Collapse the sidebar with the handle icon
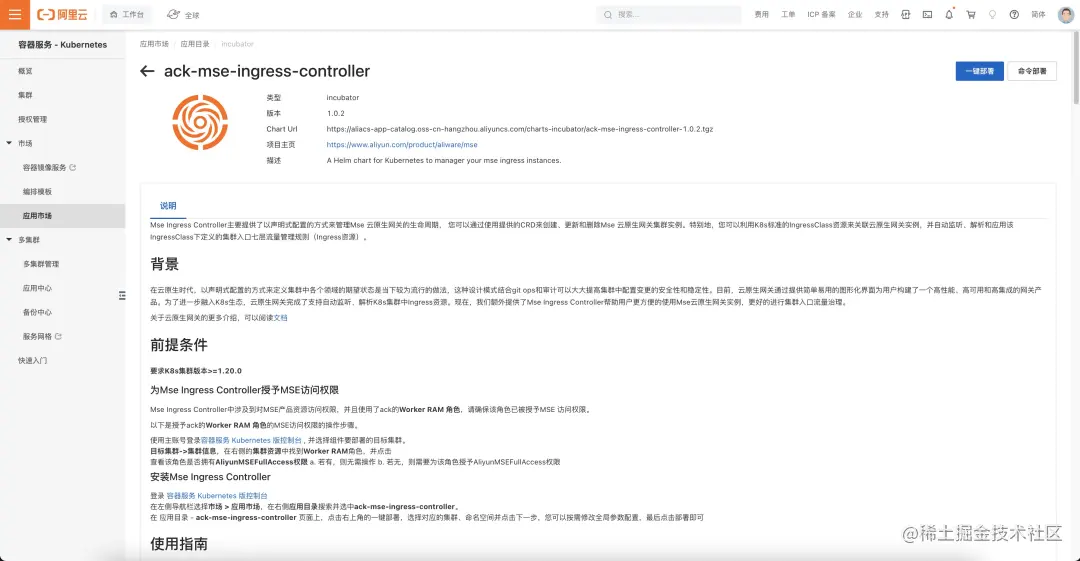Image resolution: width=1080 pixels, height=561 pixels. [x=122, y=295]
